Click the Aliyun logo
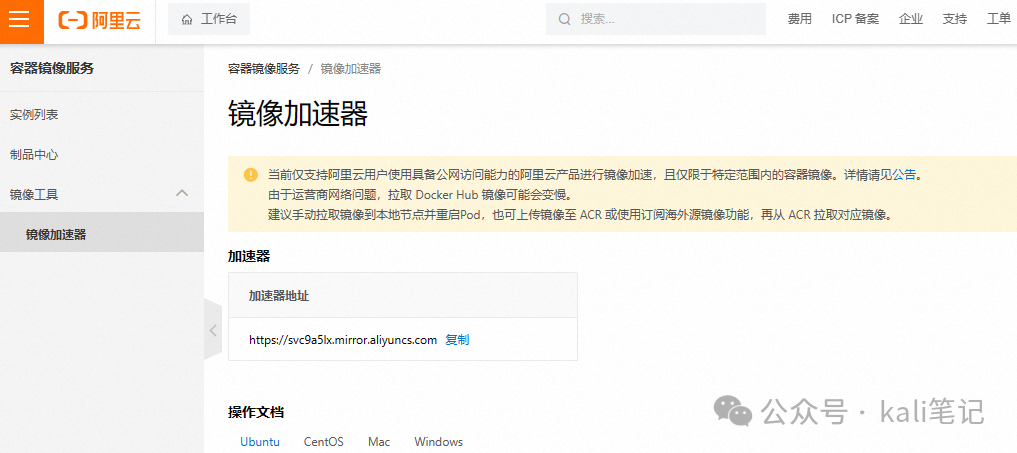Screen dimensions: 1017x453 point(99,20)
